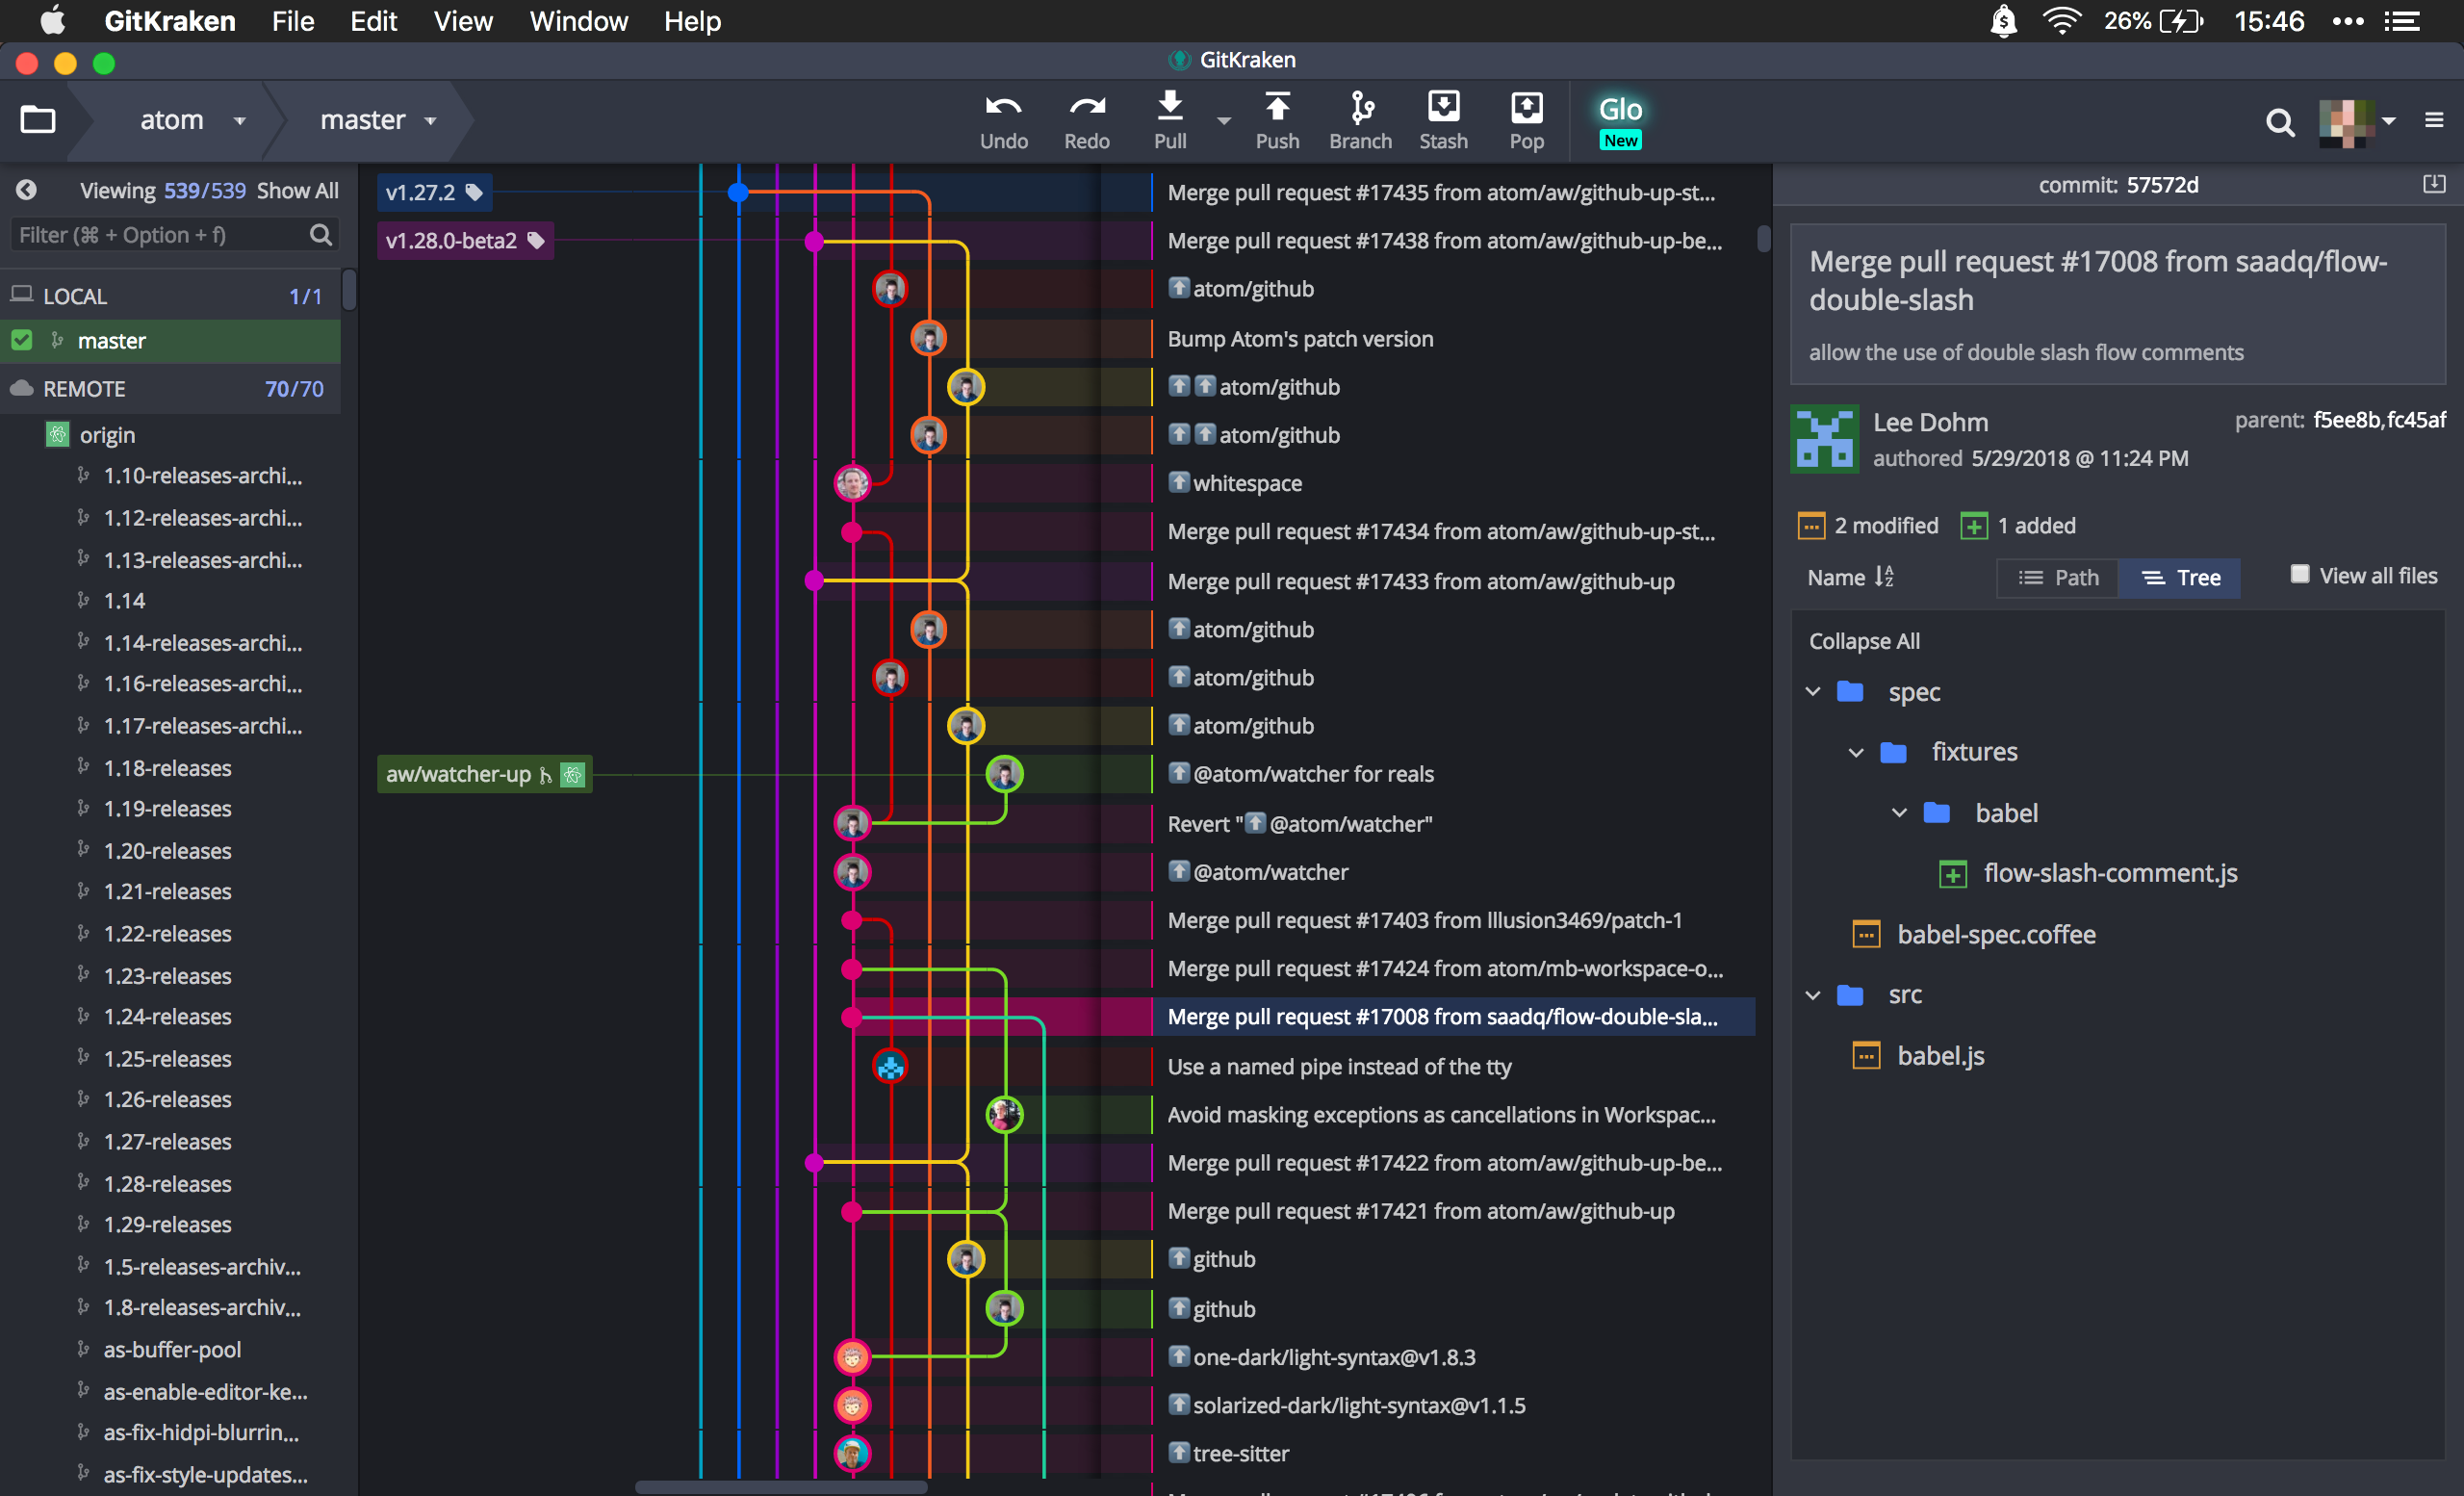2464x1496 pixels.
Task: Open the View menu
Action: tap(462, 21)
